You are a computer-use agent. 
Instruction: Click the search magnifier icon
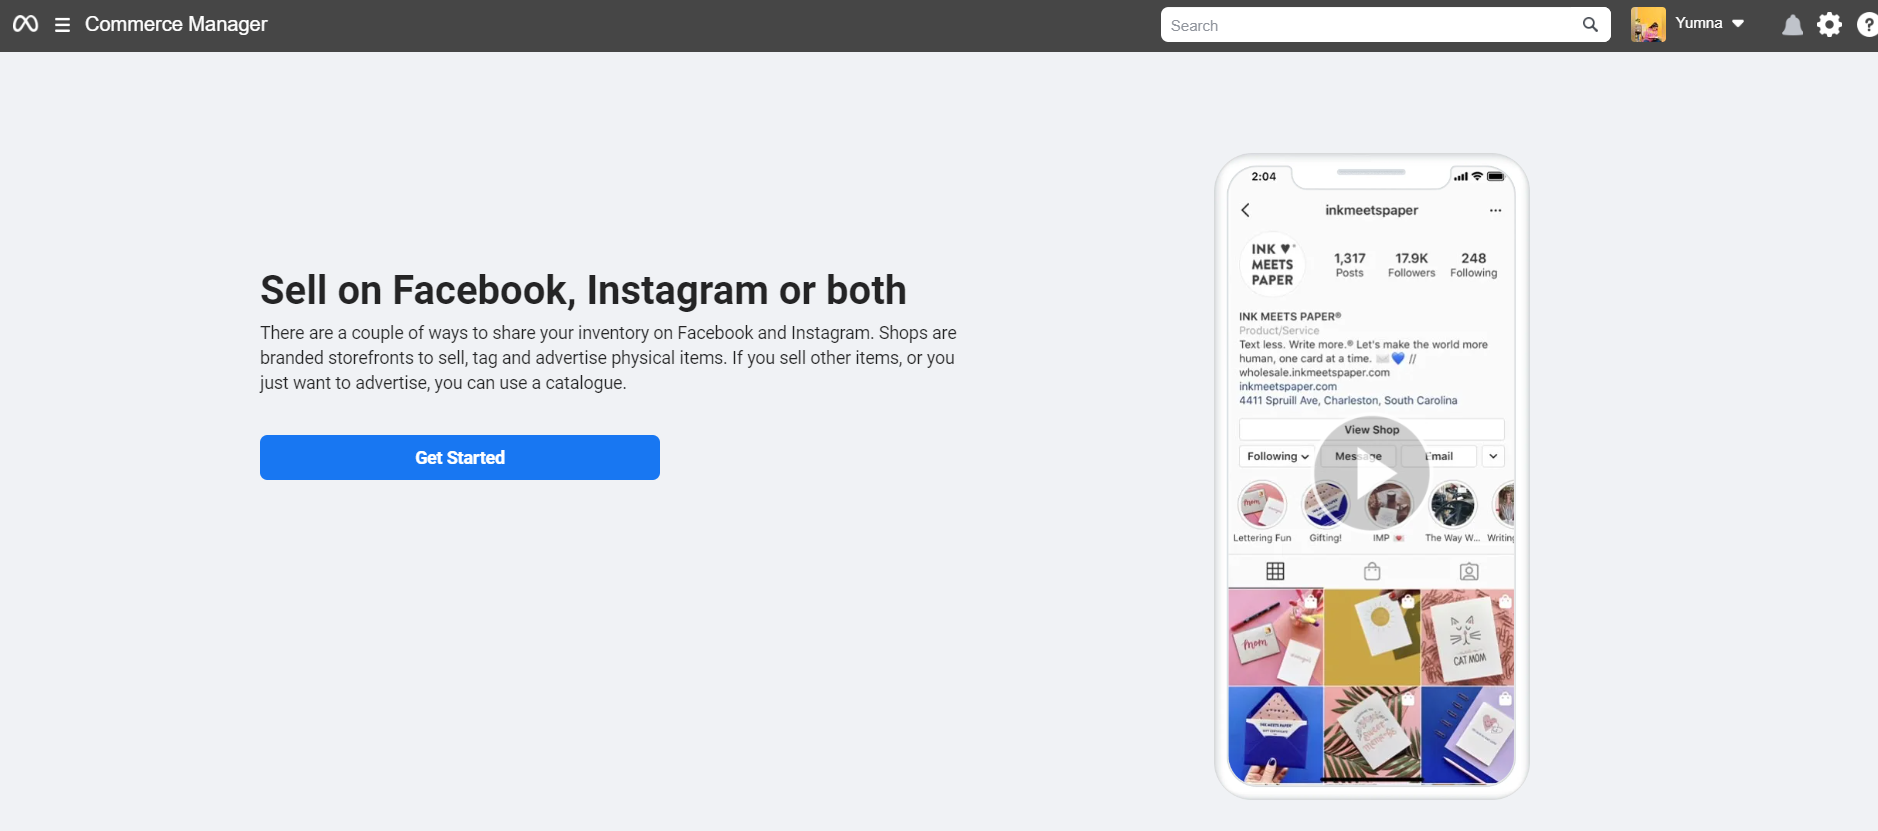(1590, 25)
